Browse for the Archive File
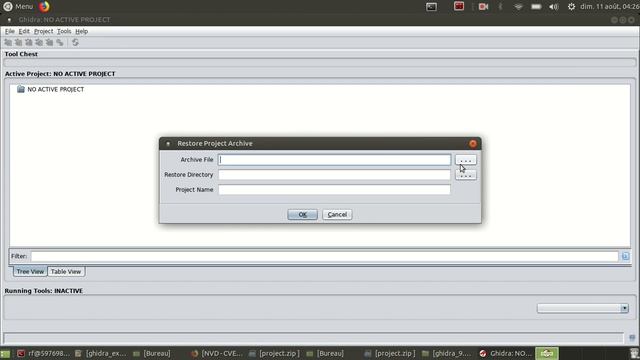The image size is (640, 360). (x=466, y=160)
